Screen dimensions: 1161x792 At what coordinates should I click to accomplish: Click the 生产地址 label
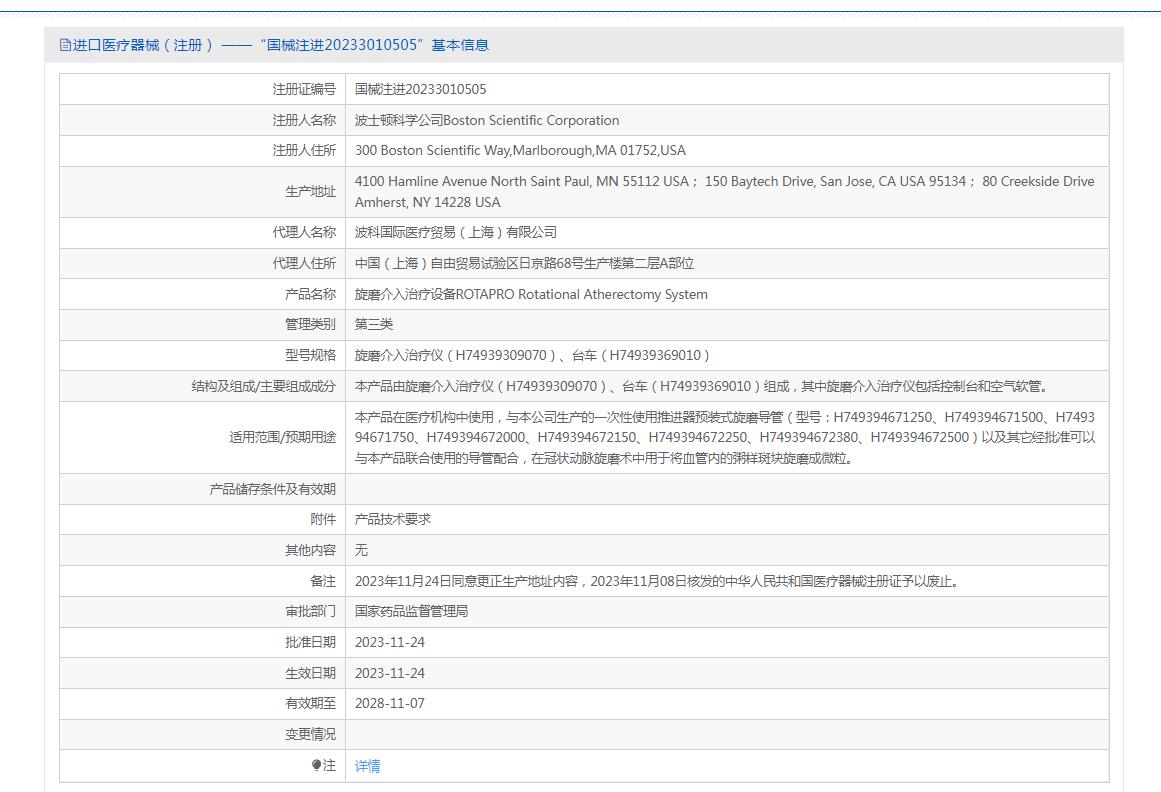coord(310,192)
